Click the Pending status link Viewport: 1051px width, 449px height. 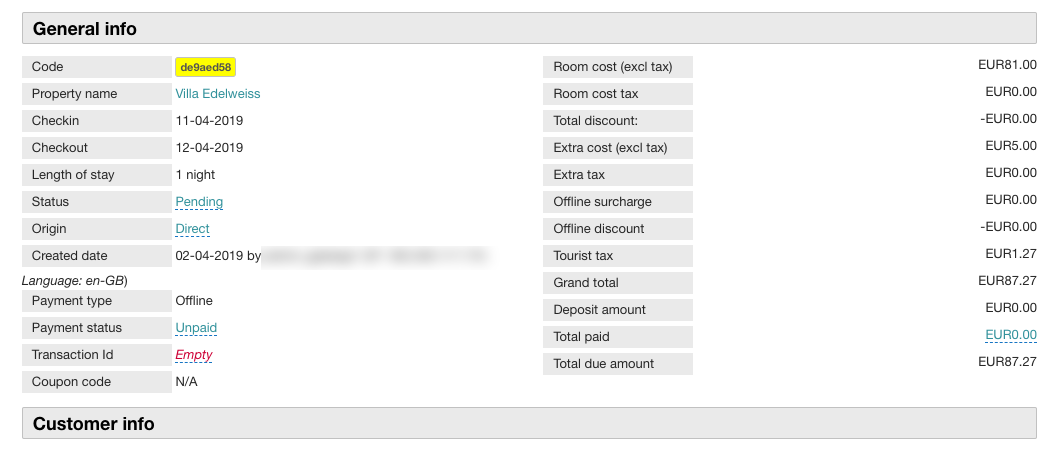coord(199,202)
